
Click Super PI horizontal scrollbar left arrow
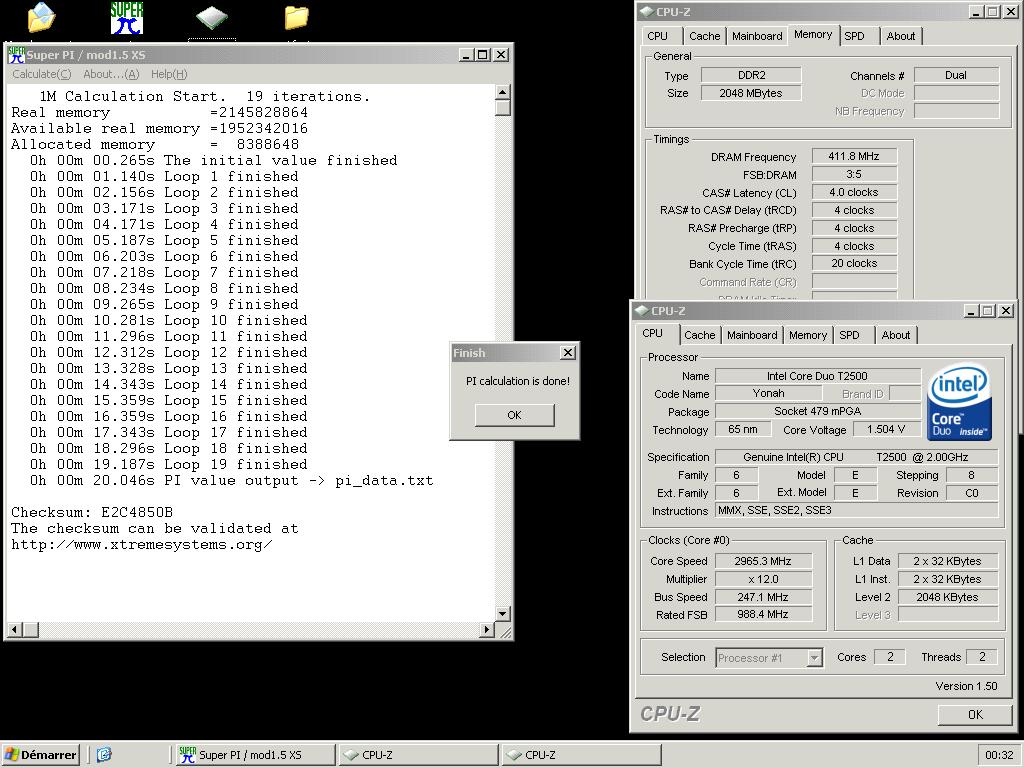(16, 630)
